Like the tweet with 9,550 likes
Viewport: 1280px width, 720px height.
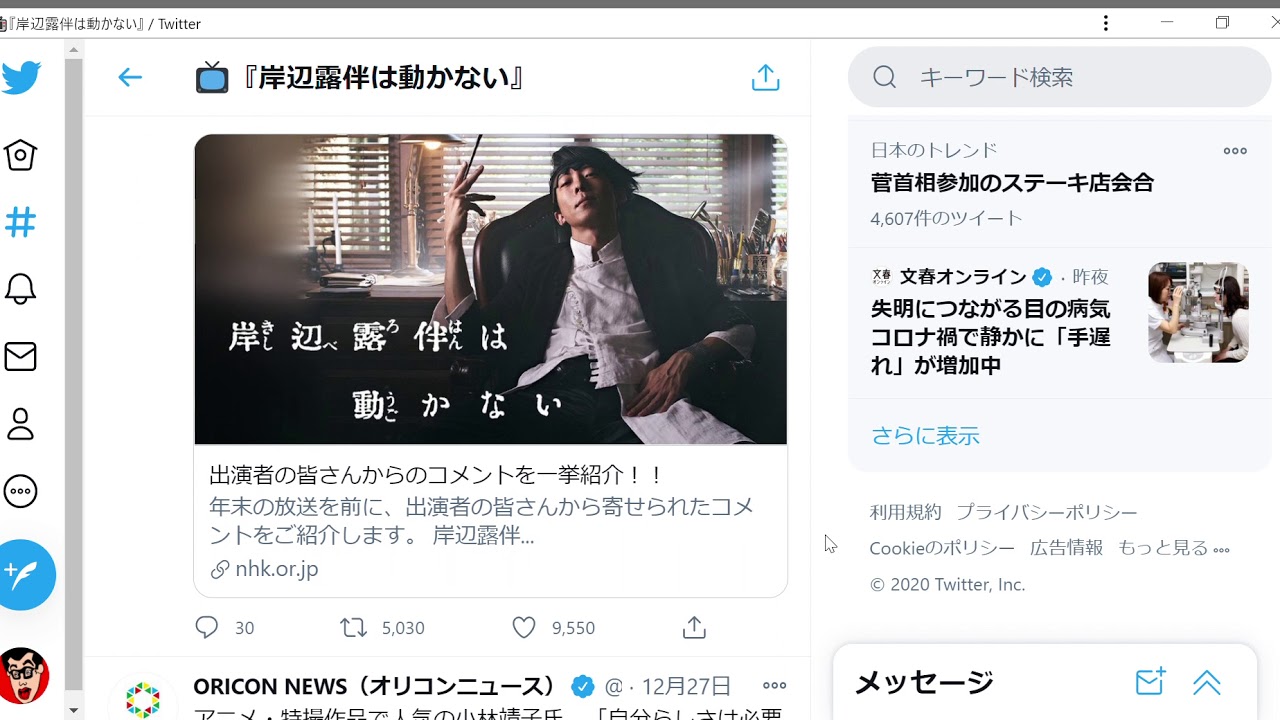(x=524, y=627)
